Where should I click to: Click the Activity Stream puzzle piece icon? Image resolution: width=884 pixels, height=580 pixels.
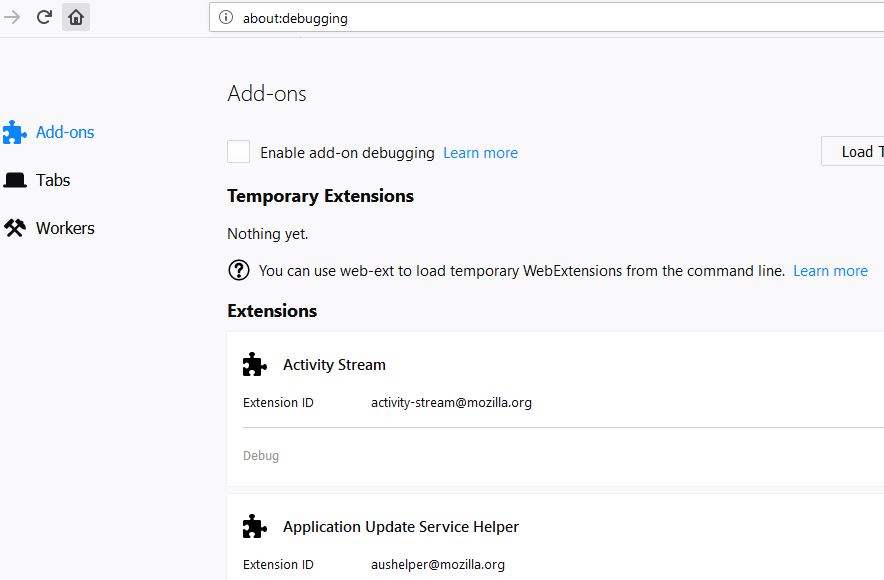[255, 365]
